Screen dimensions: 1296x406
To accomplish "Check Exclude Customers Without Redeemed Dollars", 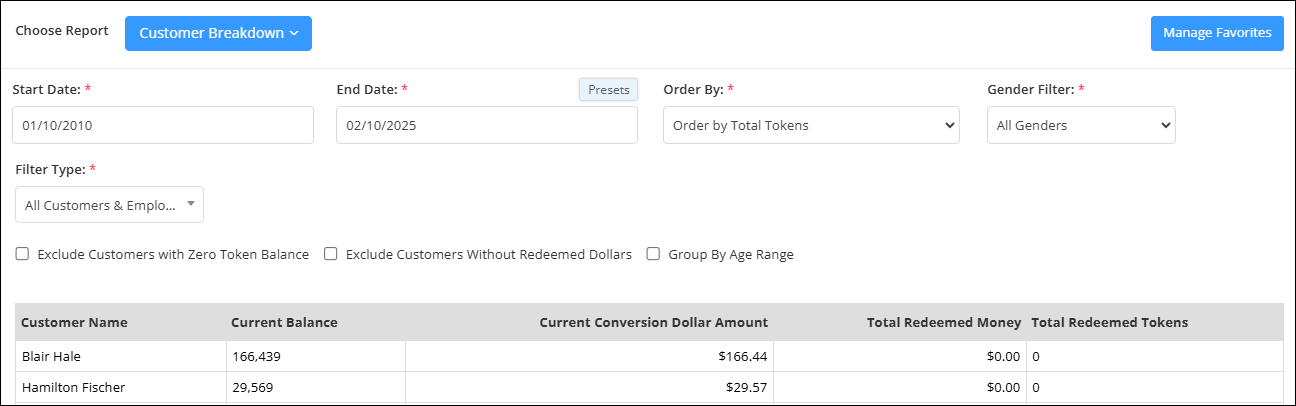I will (x=330, y=254).
